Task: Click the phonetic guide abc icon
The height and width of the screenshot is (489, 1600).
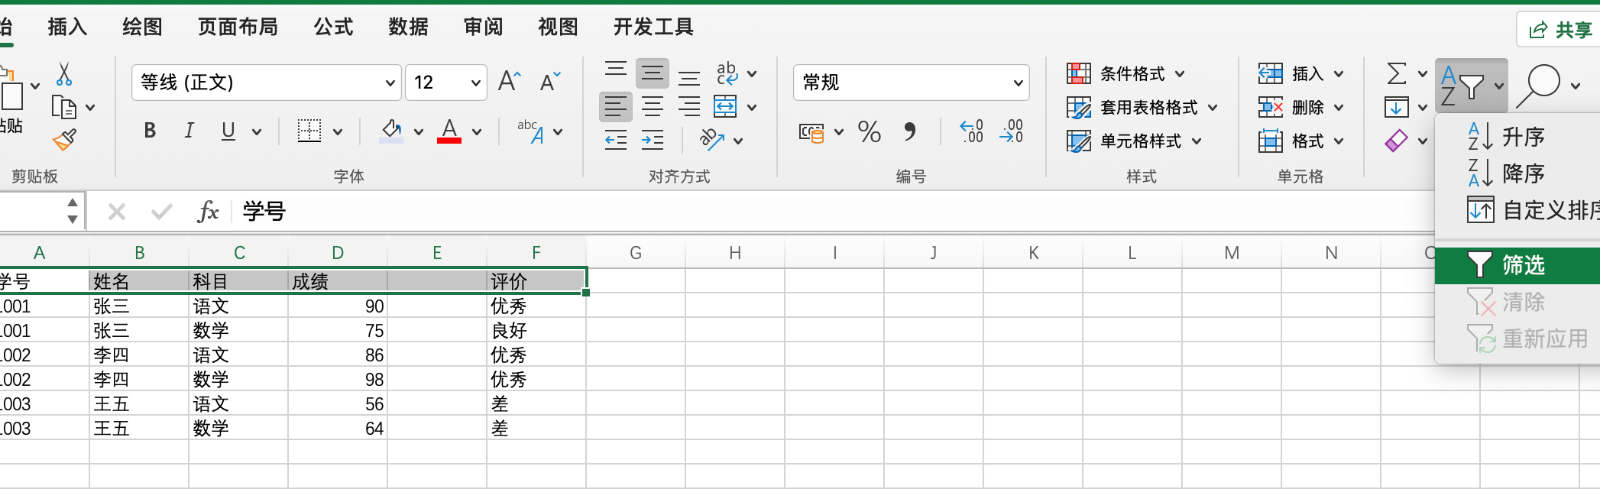Action: tap(531, 131)
